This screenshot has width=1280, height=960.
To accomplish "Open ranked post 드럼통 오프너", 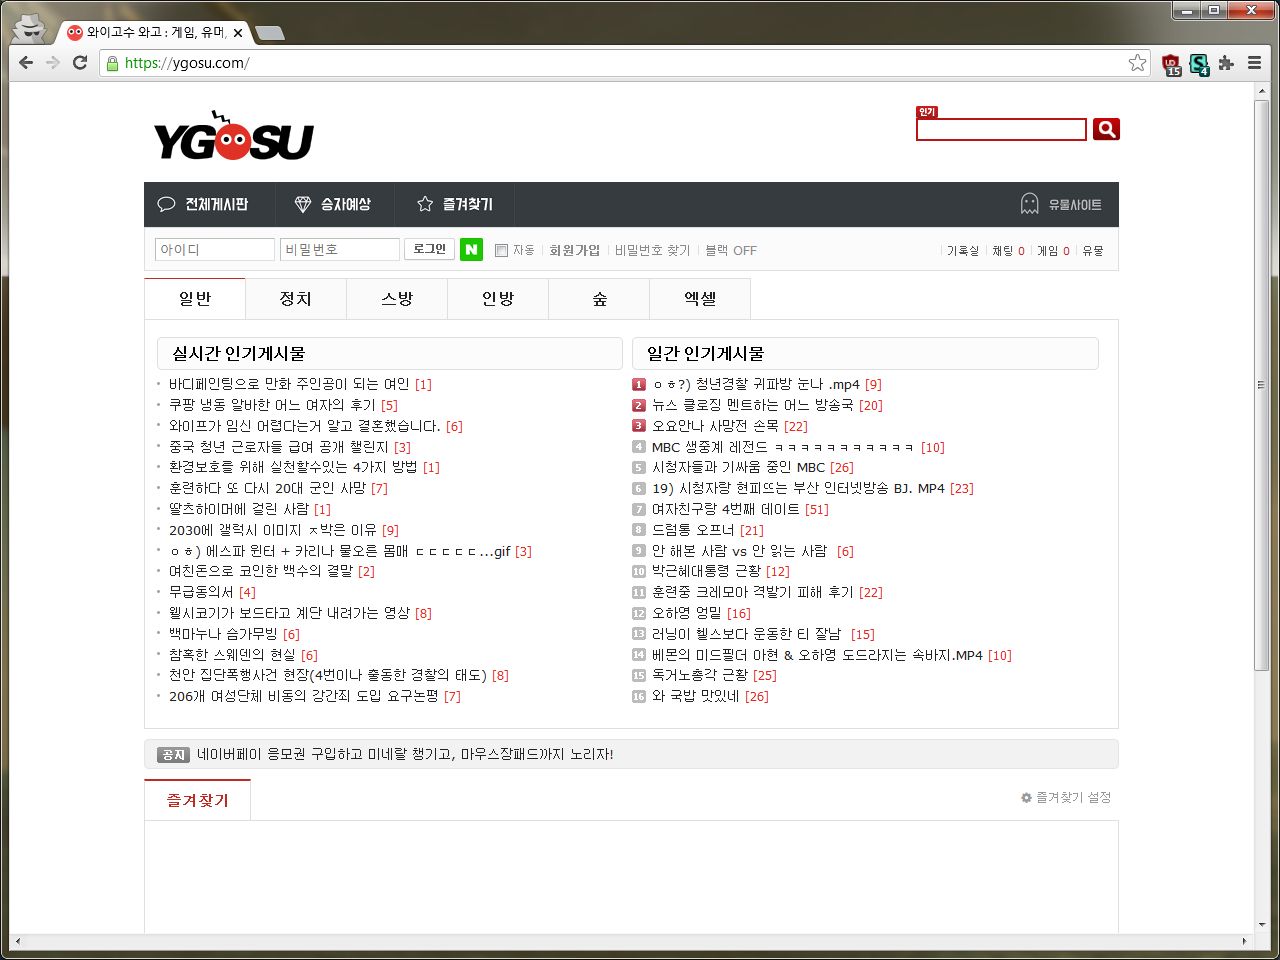I will pyautogui.click(x=693, y=530).
